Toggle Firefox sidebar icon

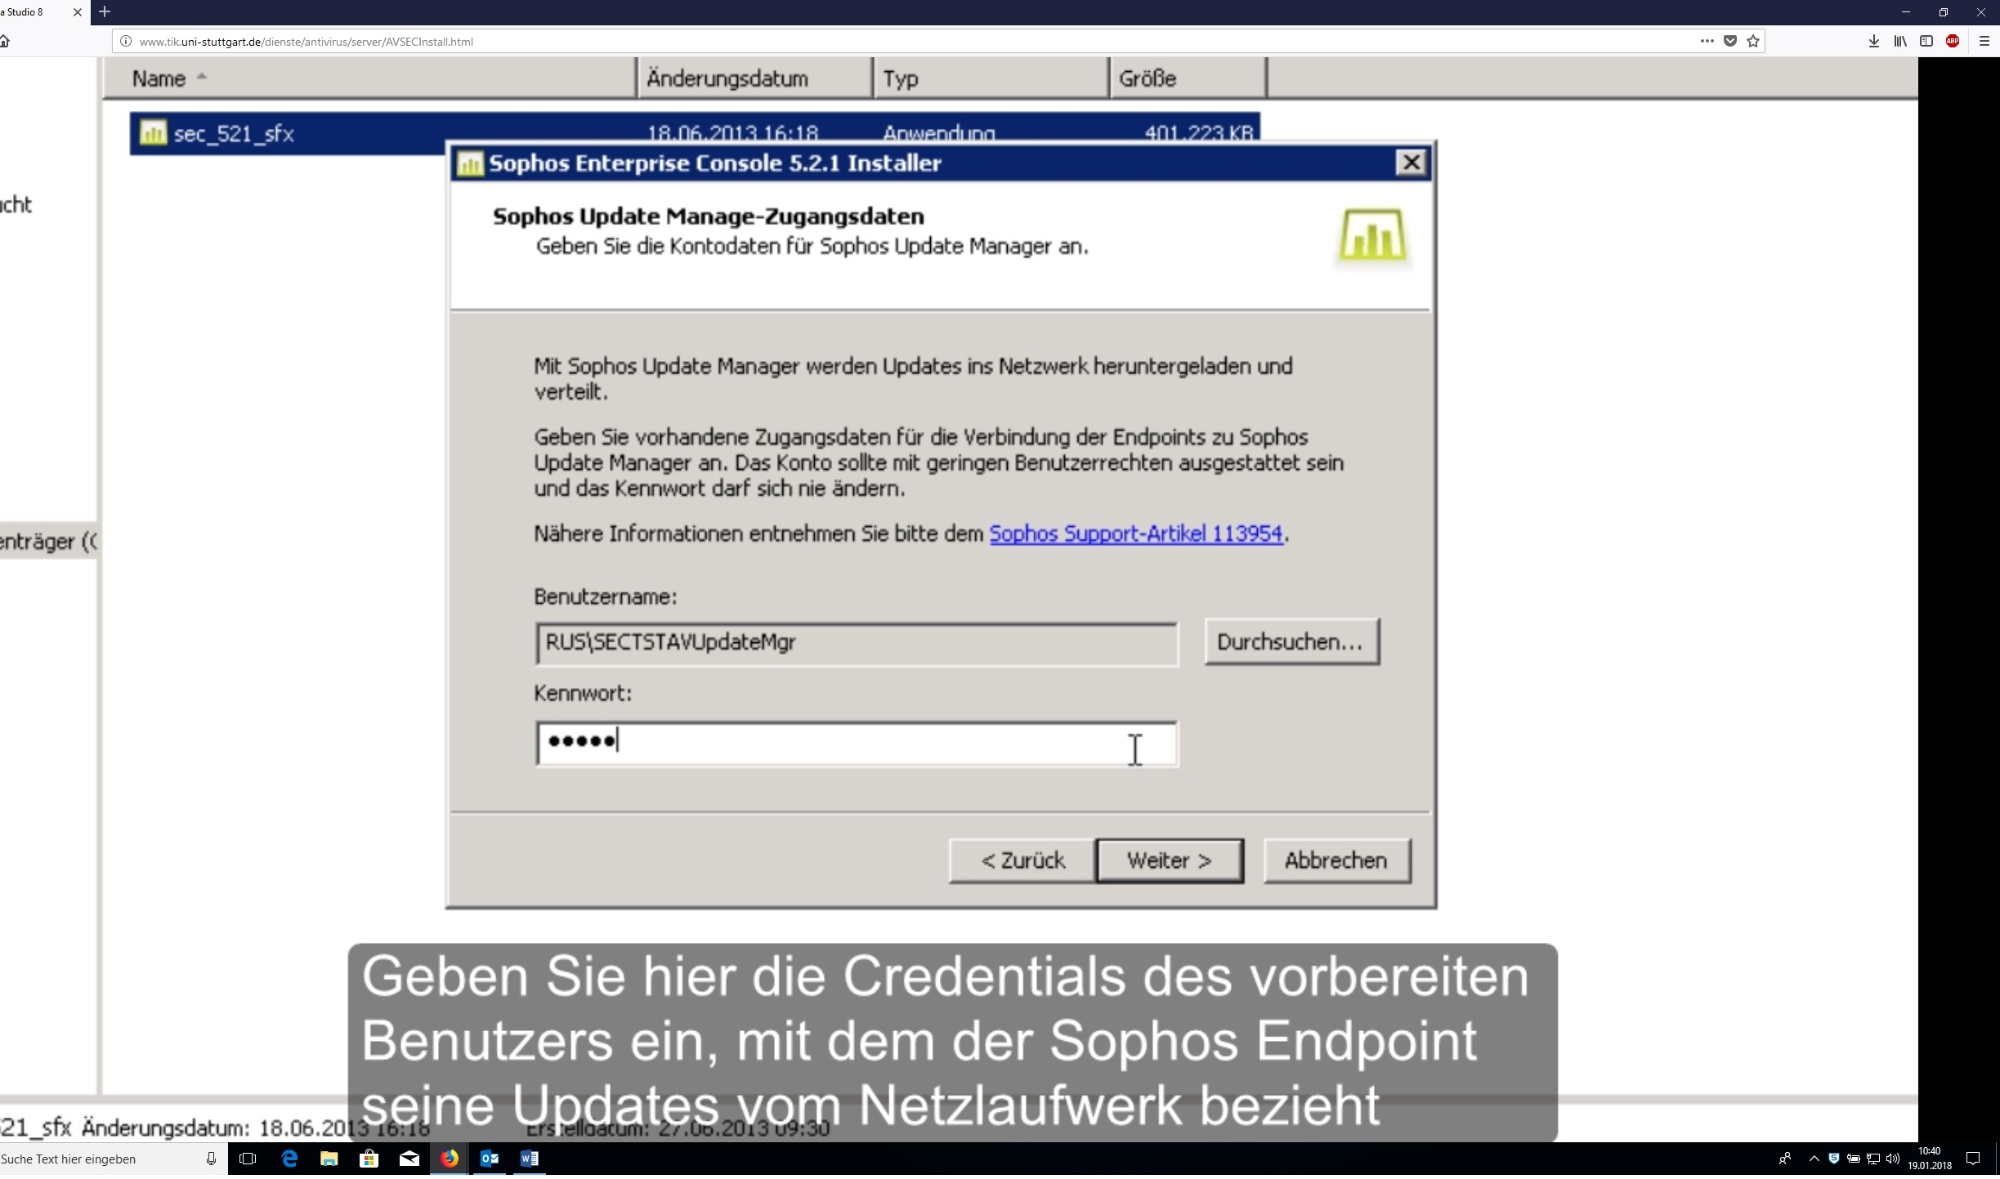tap(1926, 41)
